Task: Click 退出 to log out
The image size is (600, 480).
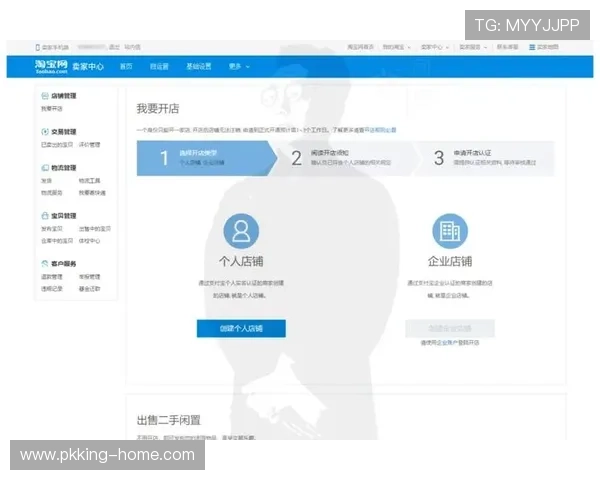Action: point(114,47)
